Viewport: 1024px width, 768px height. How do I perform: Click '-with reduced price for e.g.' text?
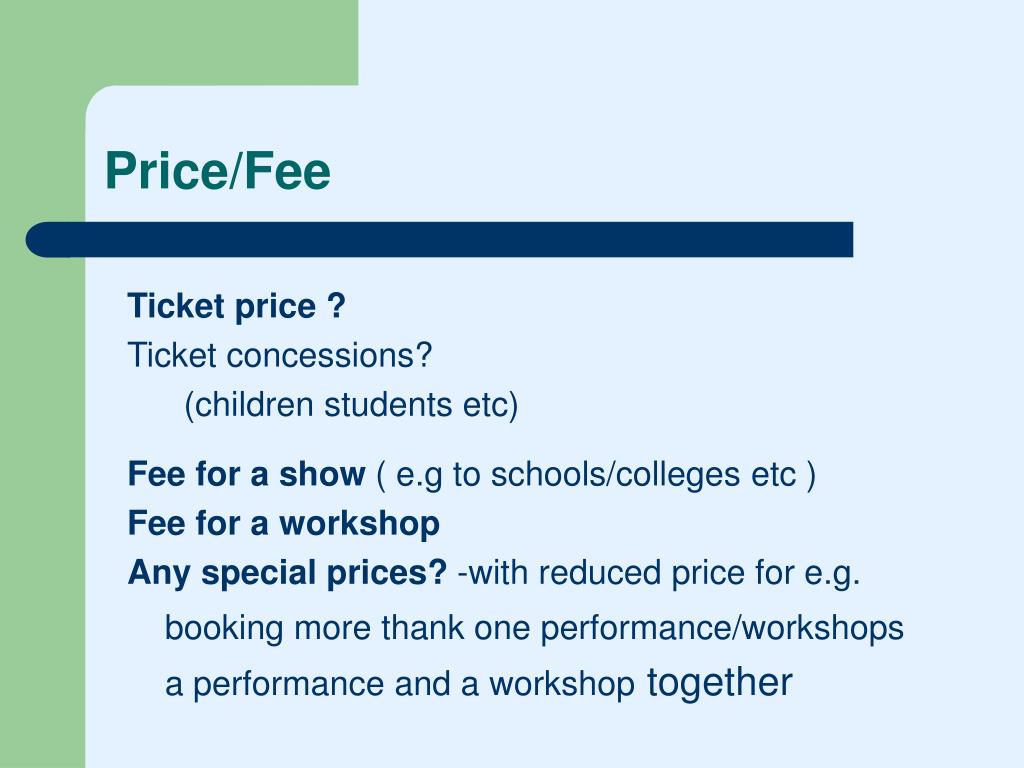[x=659, y=573]
